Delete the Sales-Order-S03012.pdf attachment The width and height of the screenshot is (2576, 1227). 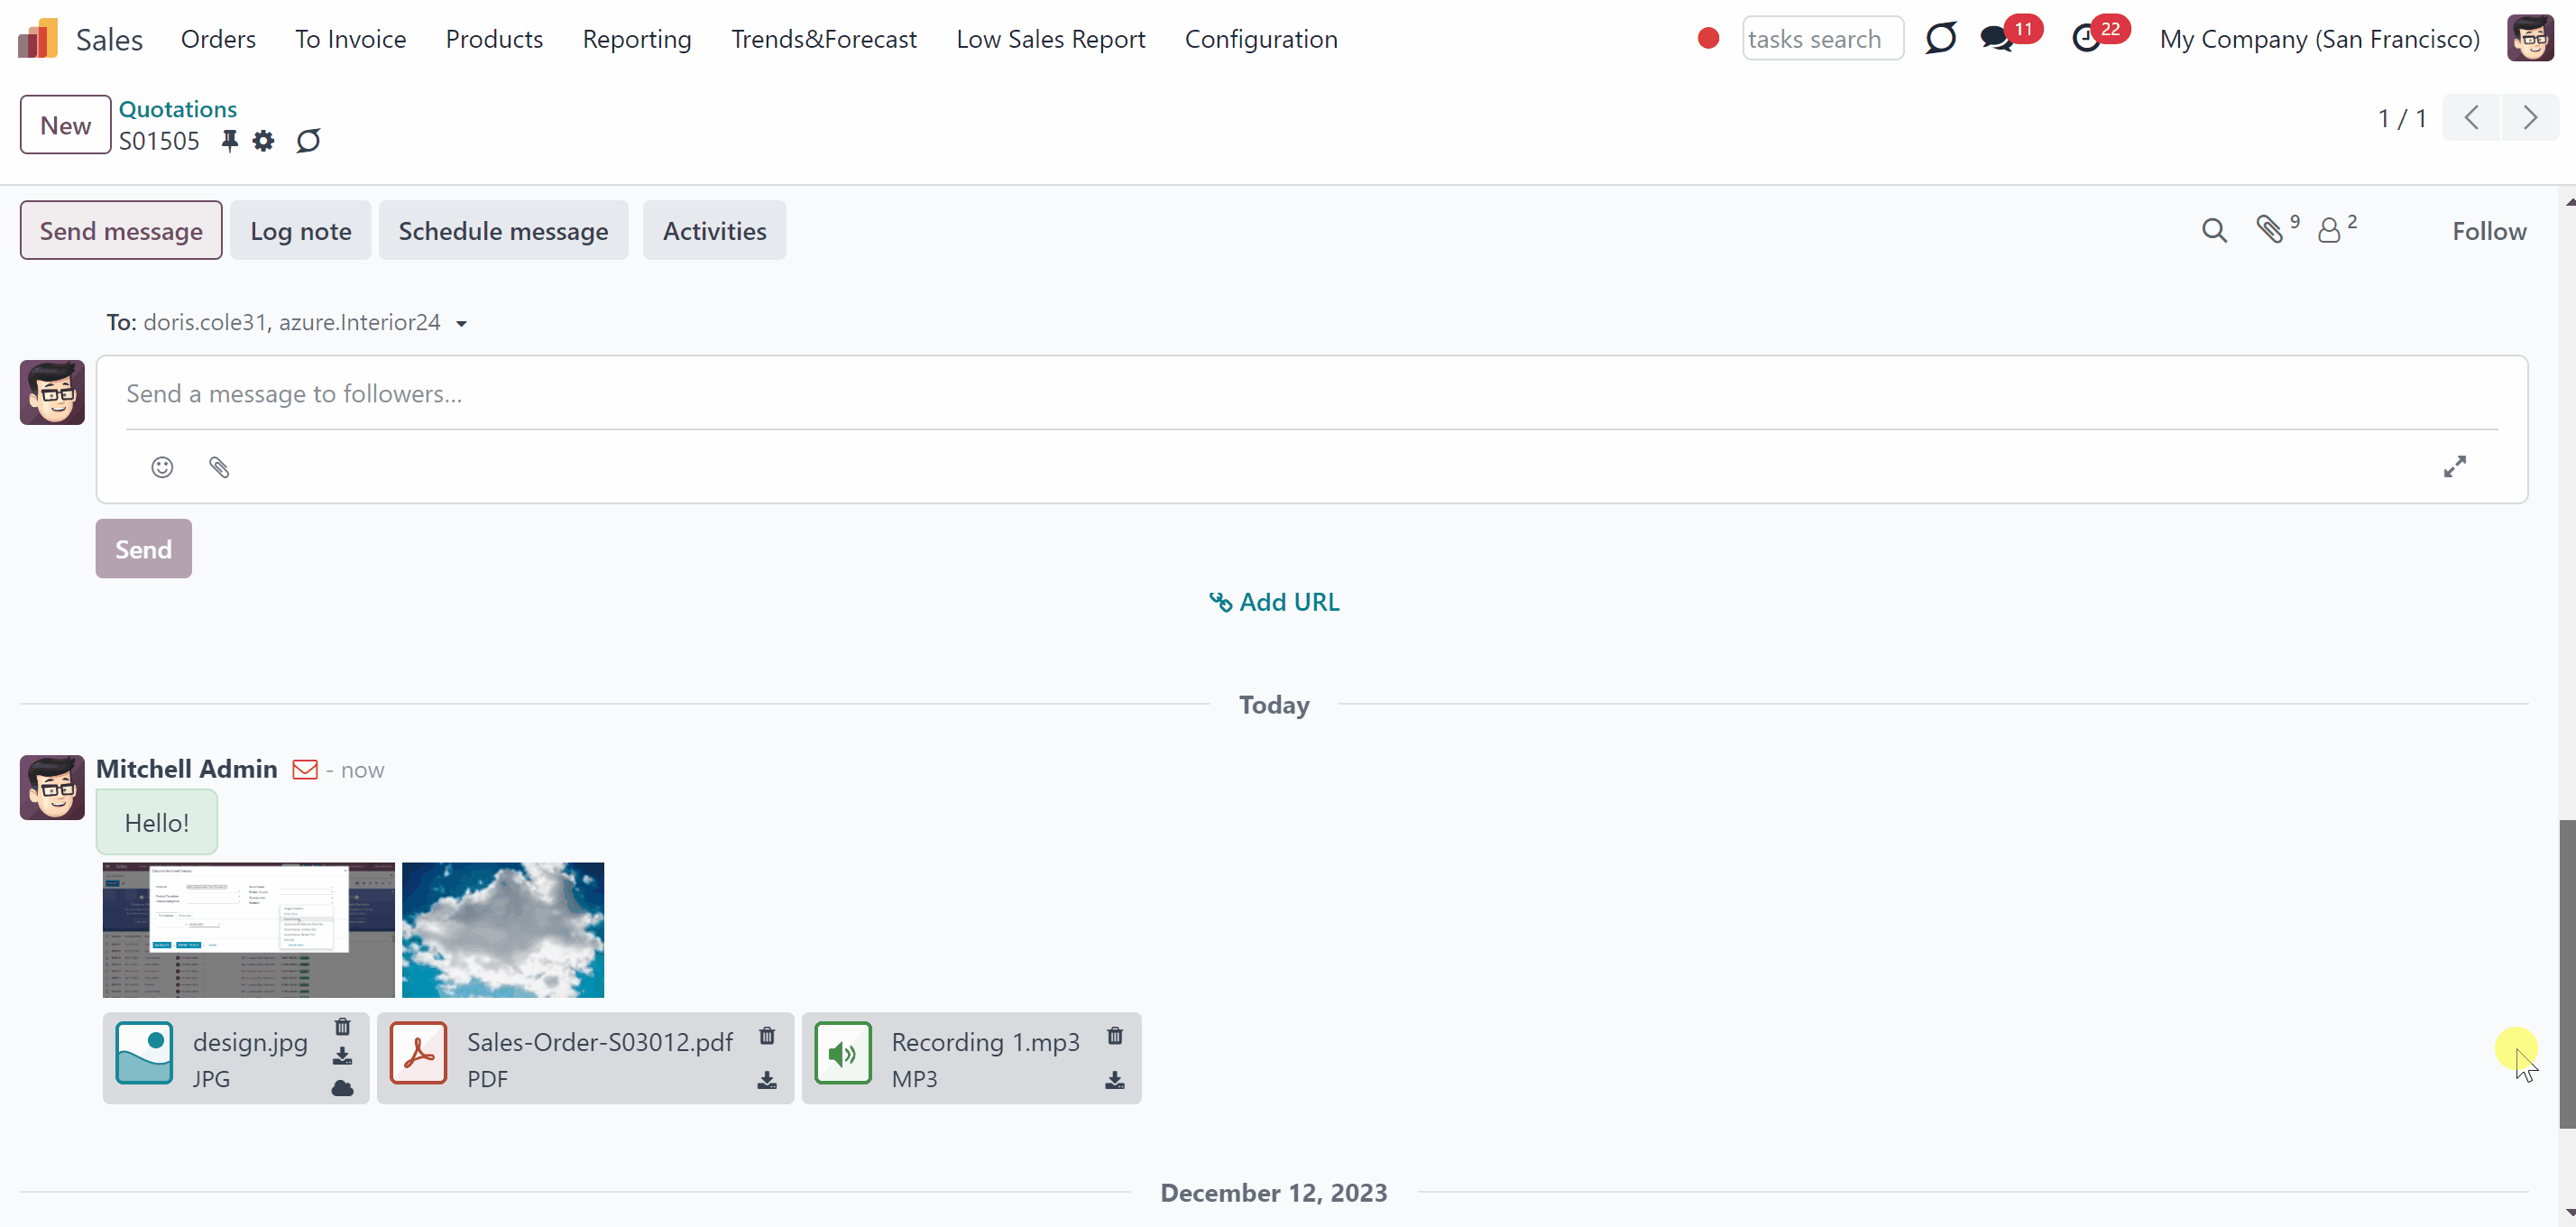click(x=767, y=1035)
